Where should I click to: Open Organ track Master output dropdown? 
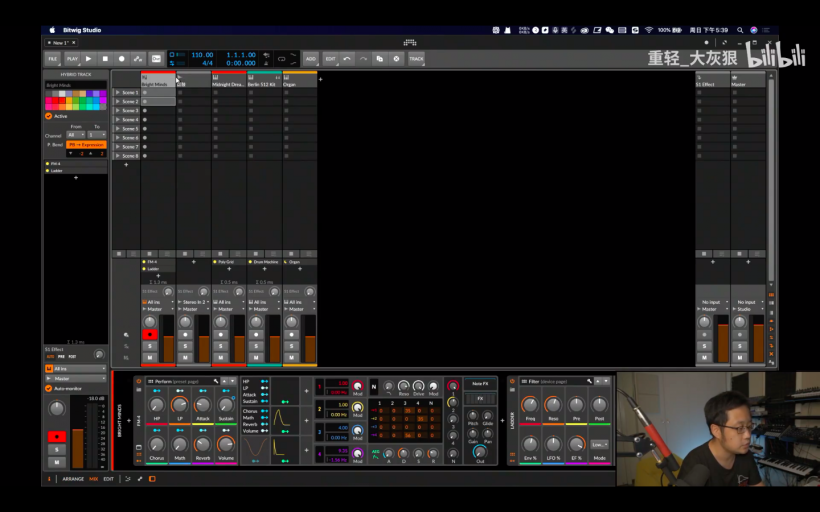[x=300, y=309]
